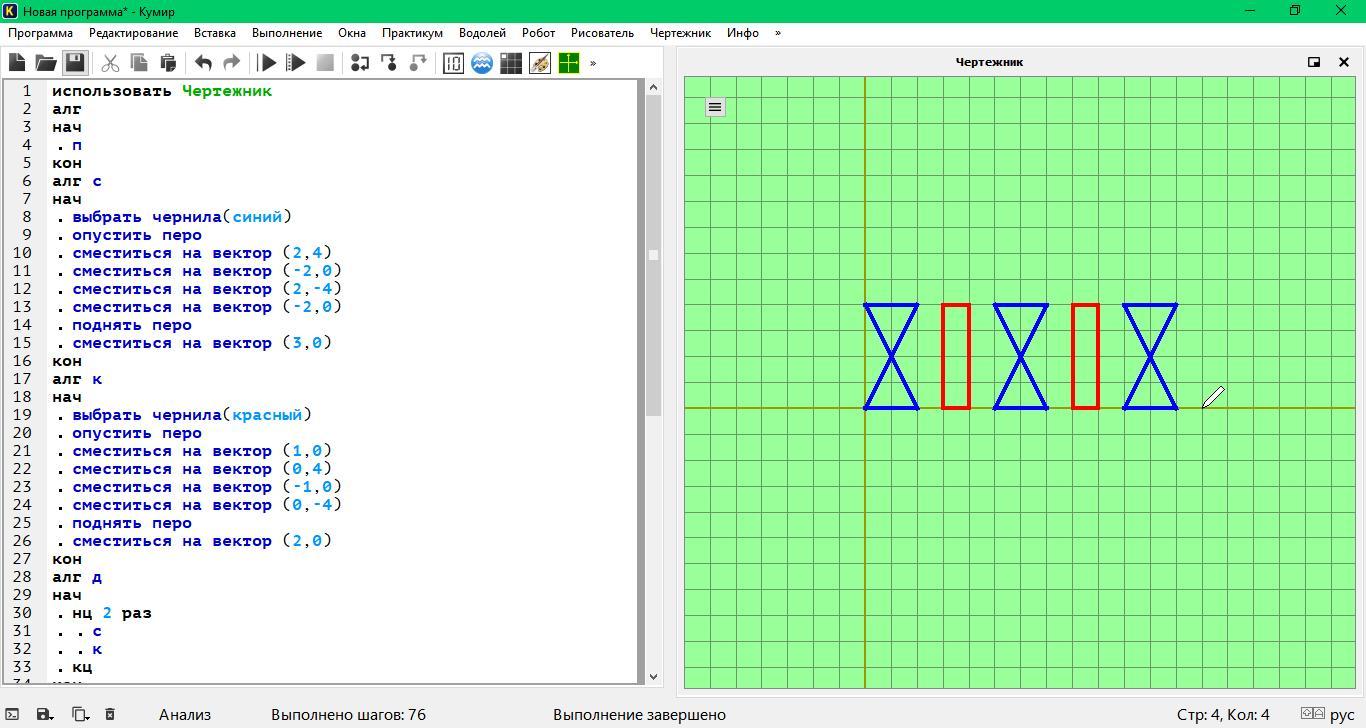
Task: Open the Выполнение menu
Action: pyautogui.click(x=287, y=33)
